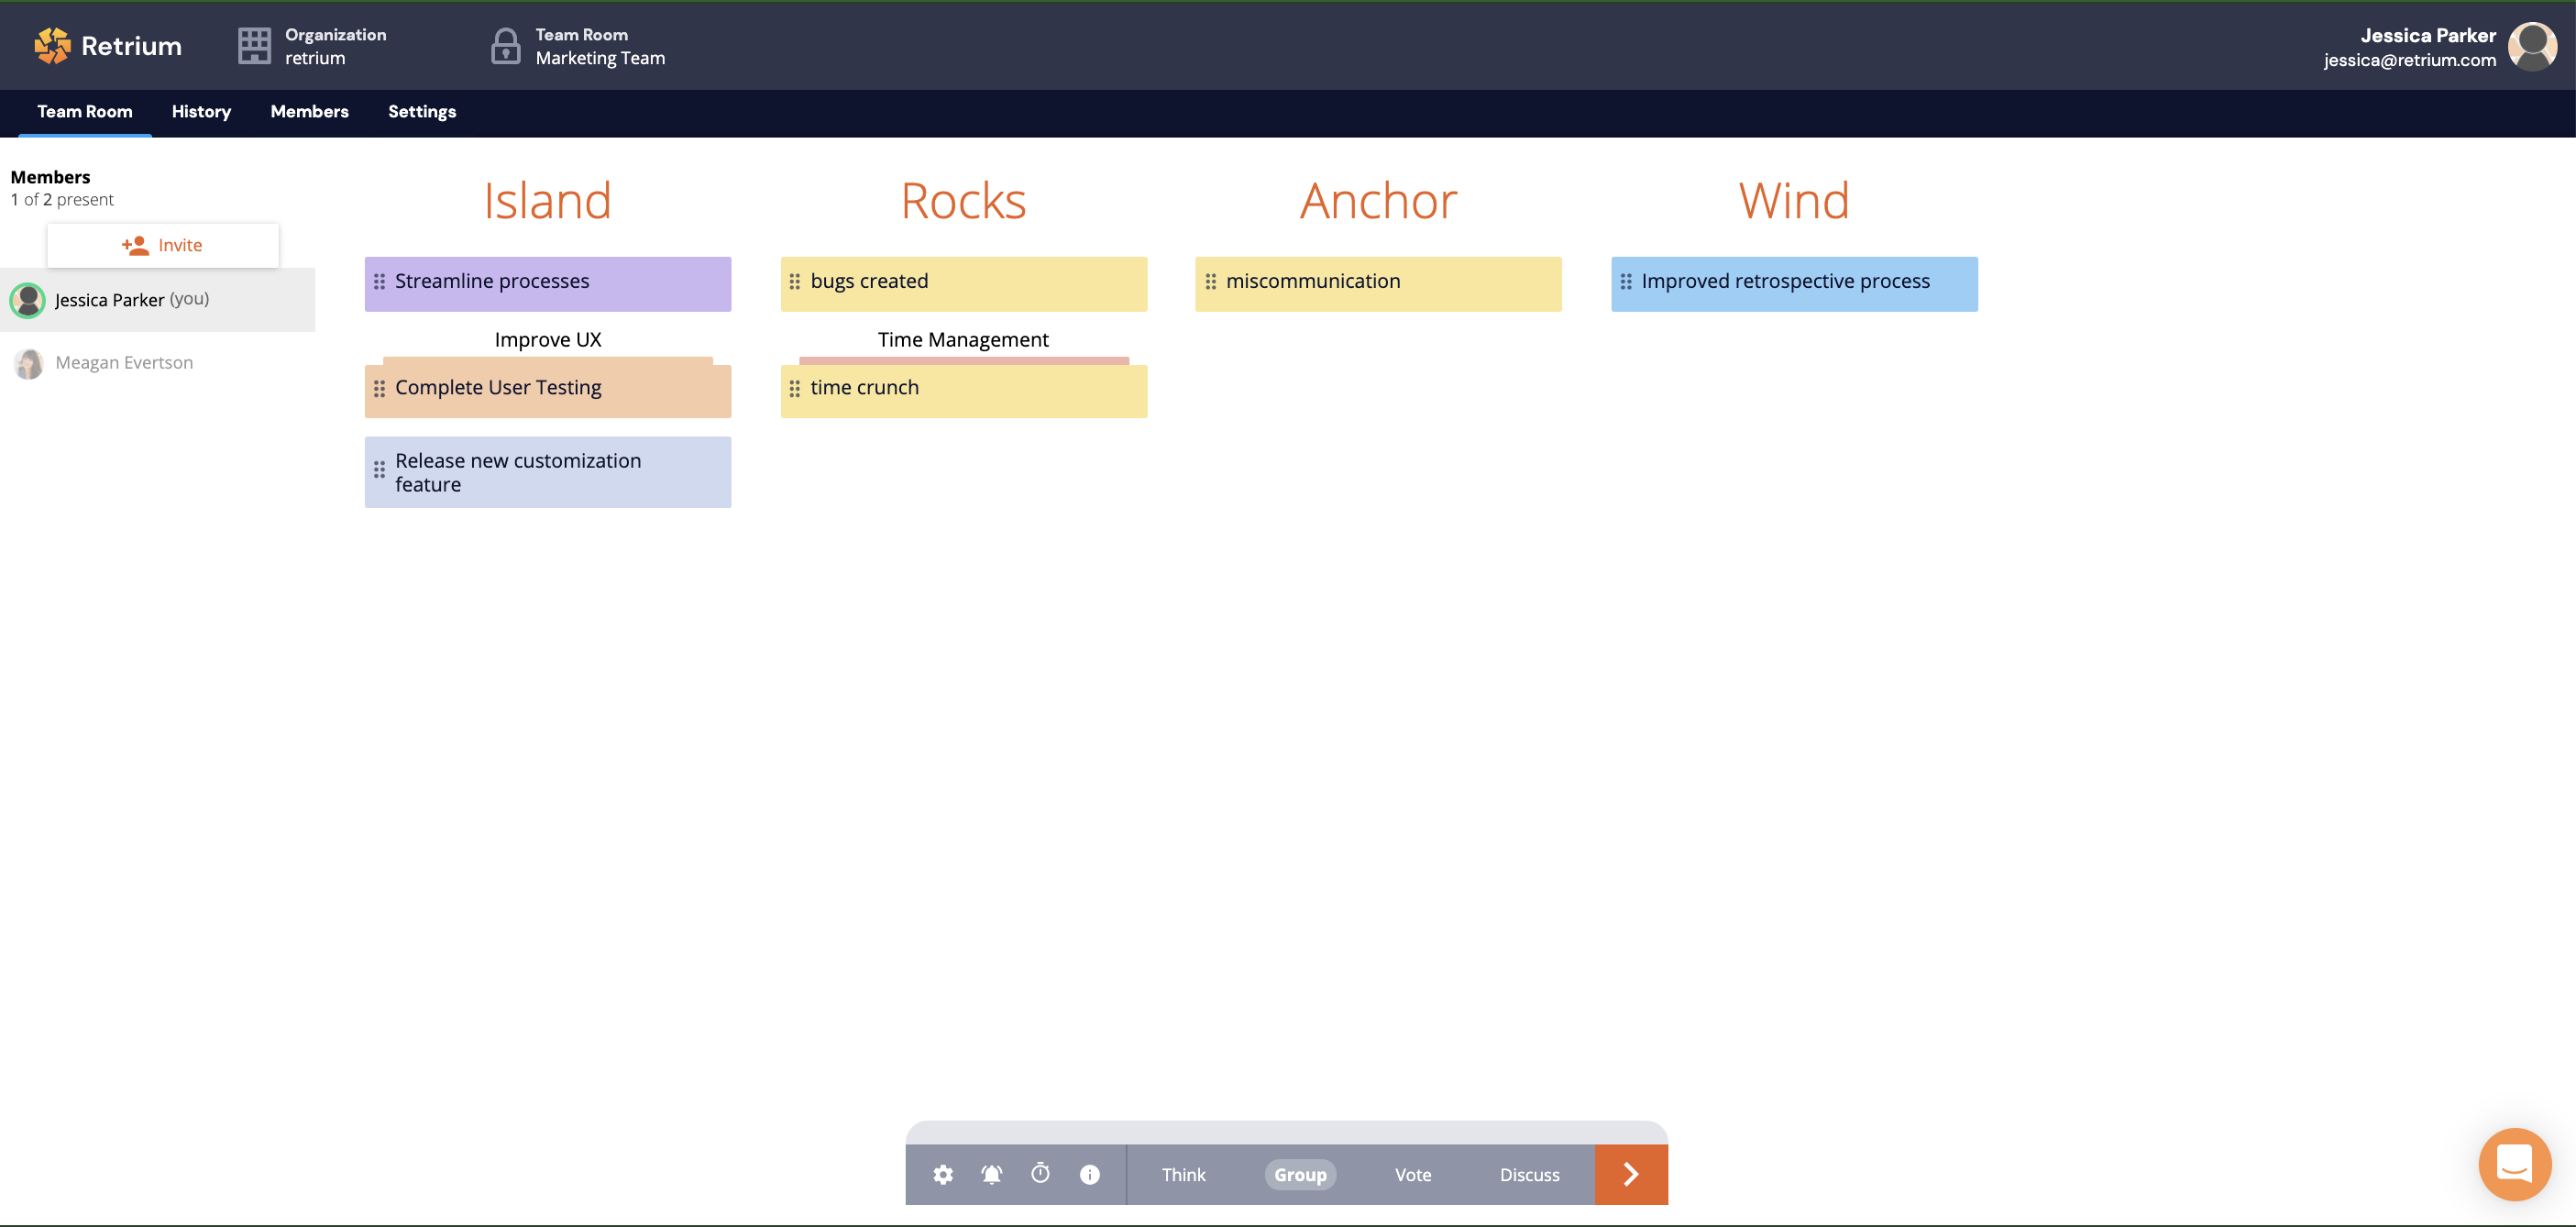Click the Team Room lock icon
This screenshot has width=2576, height=1227.
(x=505, y=46)
